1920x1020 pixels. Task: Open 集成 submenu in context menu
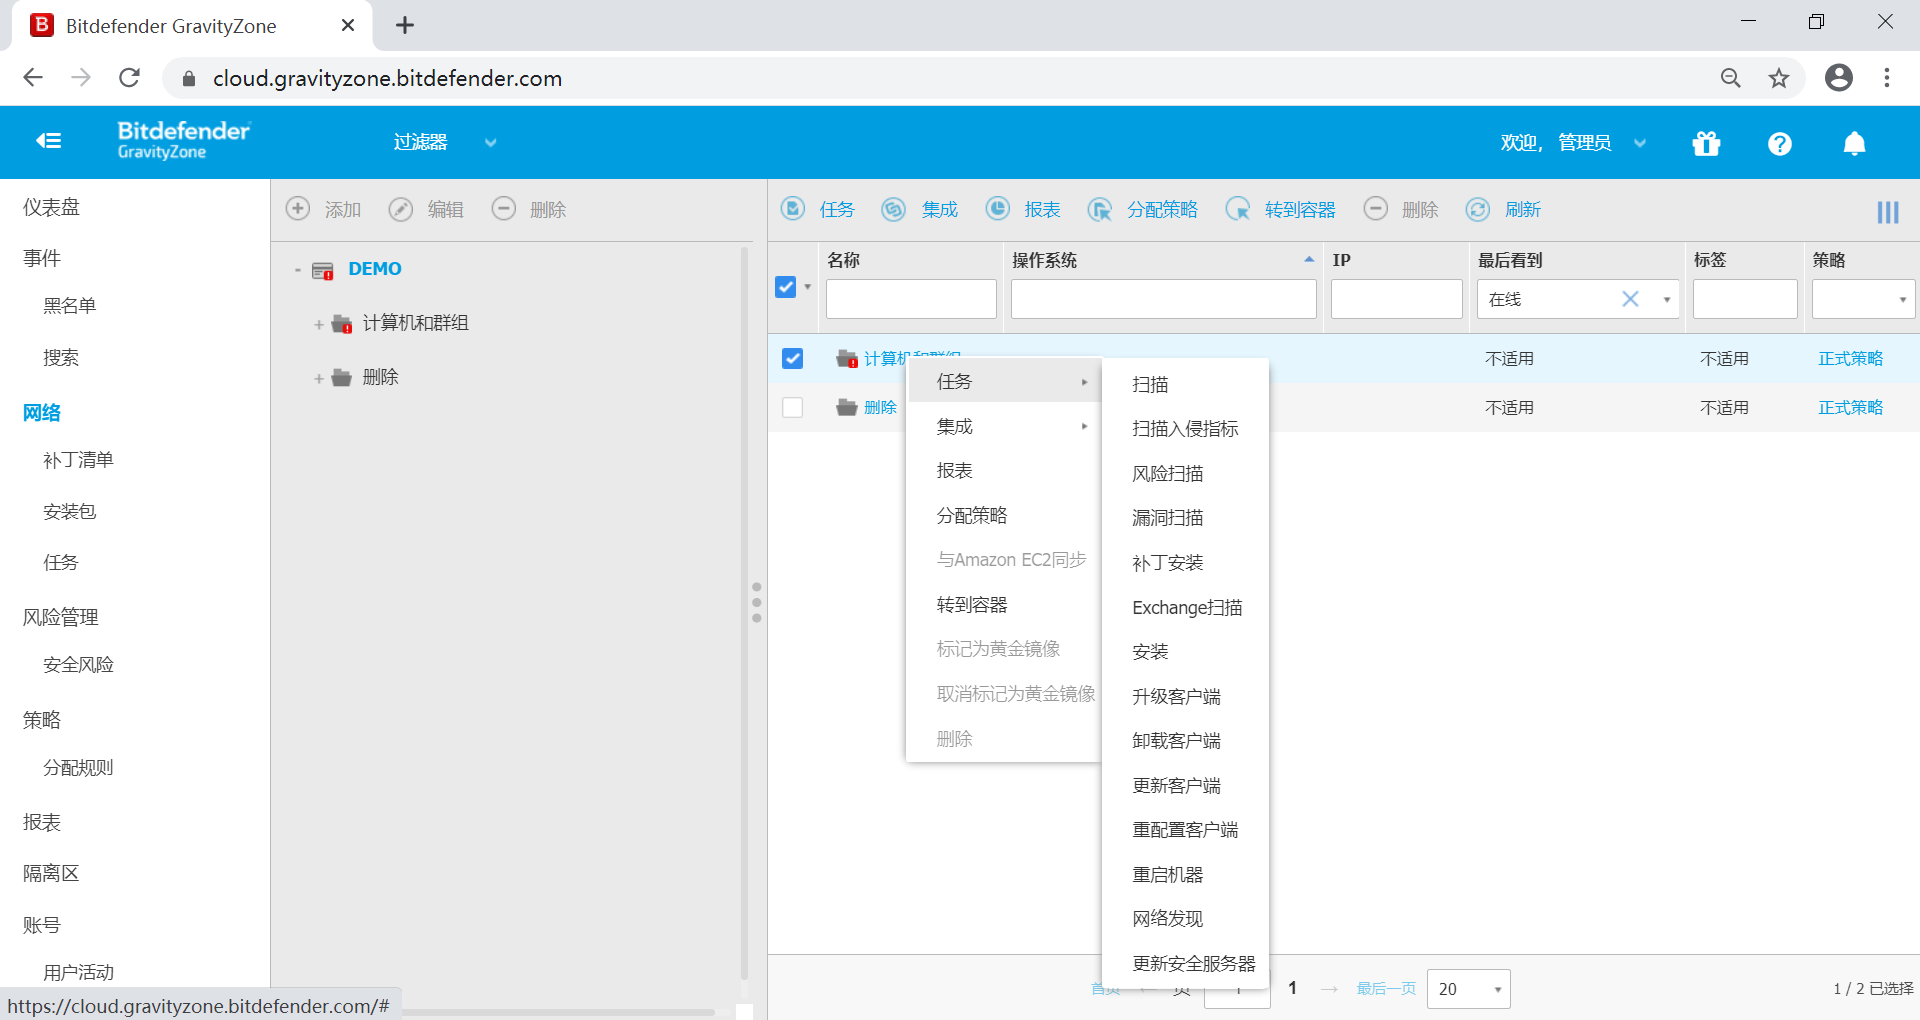click(1003, 427)
